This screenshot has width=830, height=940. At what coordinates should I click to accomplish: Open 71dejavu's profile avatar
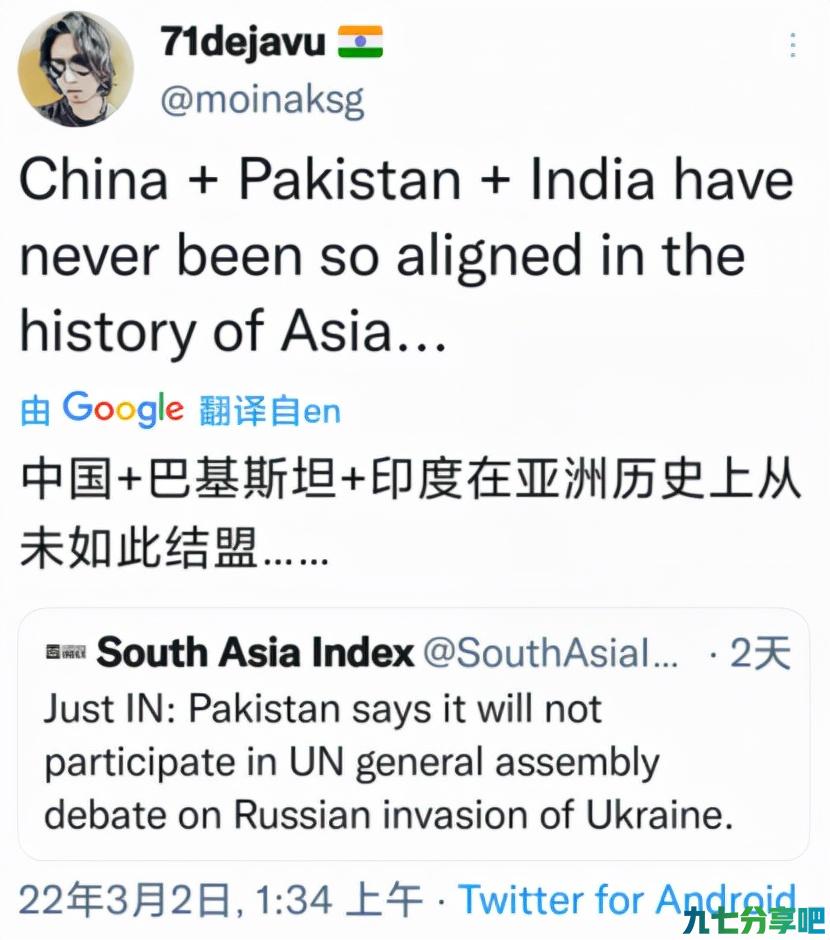tap(76, 69)
